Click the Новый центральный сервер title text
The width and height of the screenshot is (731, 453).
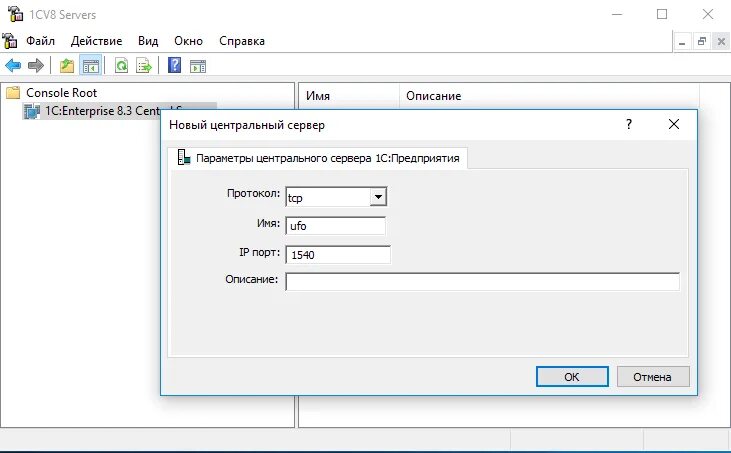[247, 125]
